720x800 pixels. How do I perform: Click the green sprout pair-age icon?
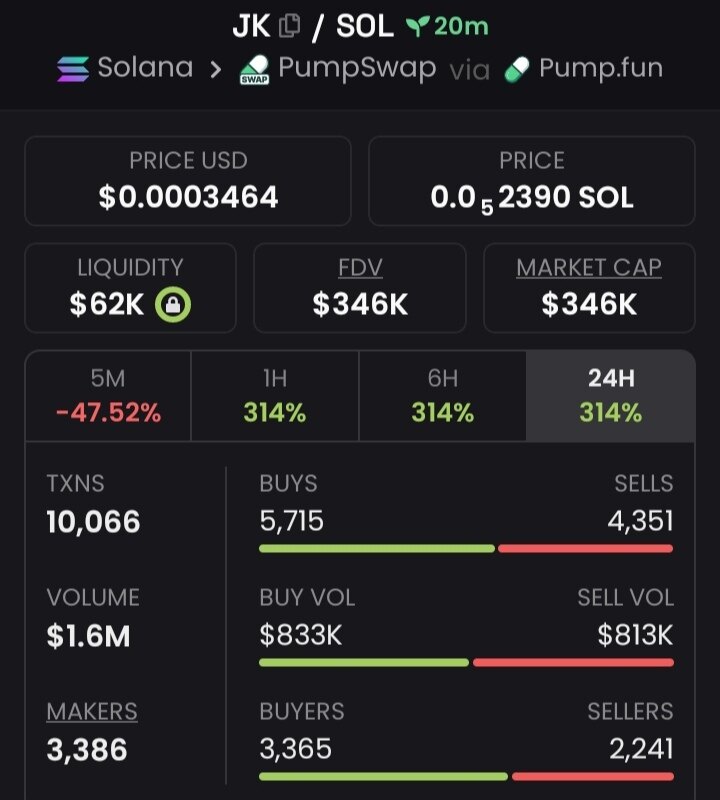pos(416,27)
